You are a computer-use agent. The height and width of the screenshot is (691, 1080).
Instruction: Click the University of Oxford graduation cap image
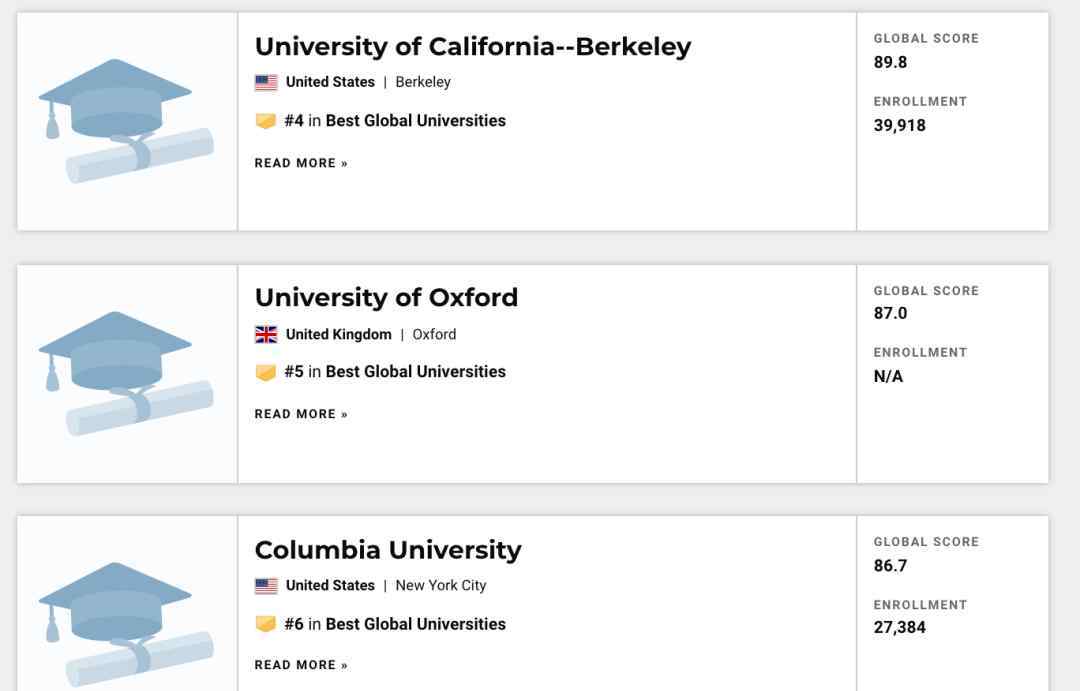tap(126, 373)
